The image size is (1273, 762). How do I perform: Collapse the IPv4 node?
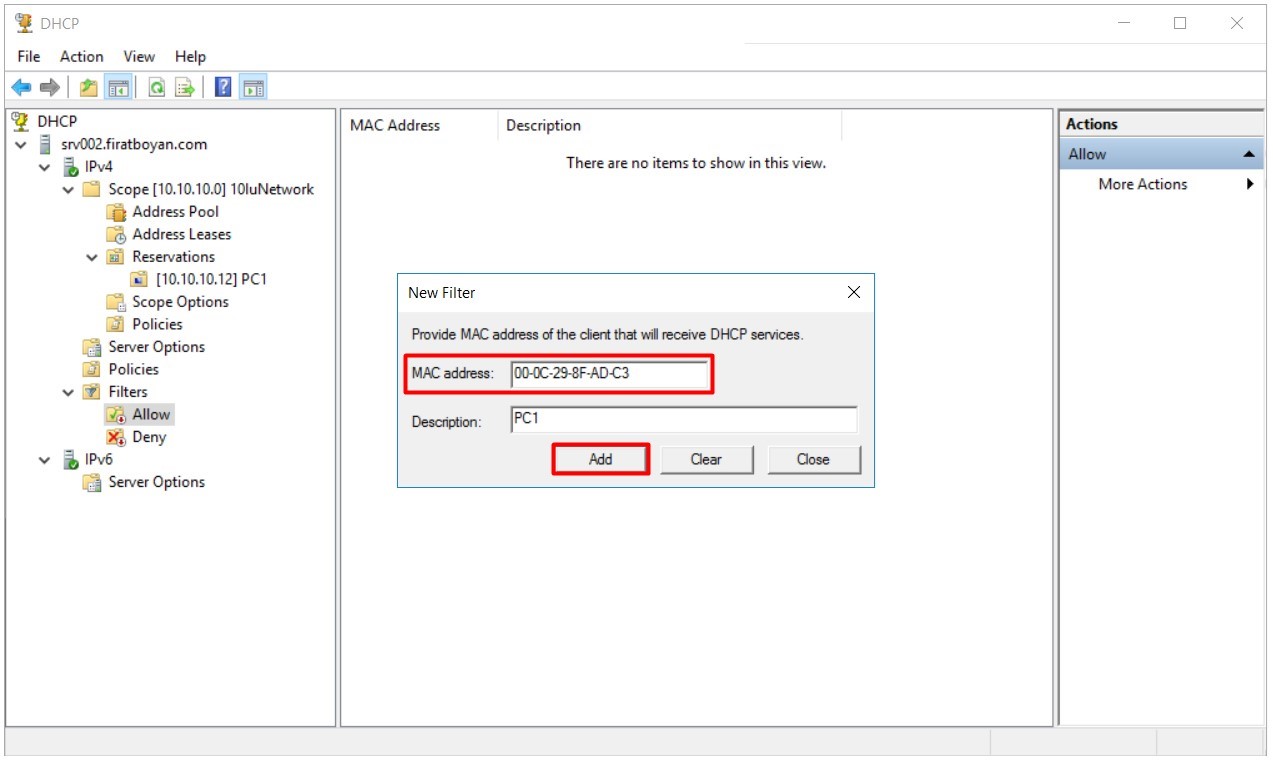click(45, 167)
